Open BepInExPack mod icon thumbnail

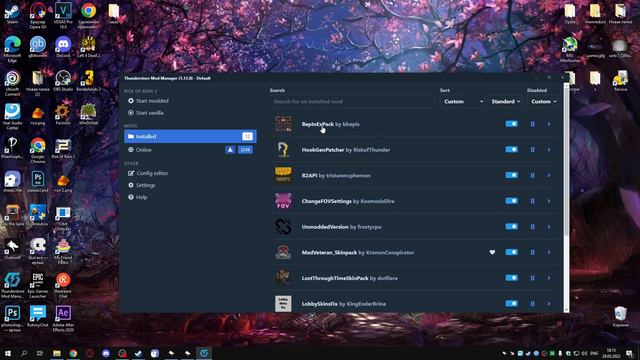[x=283, y=124]
